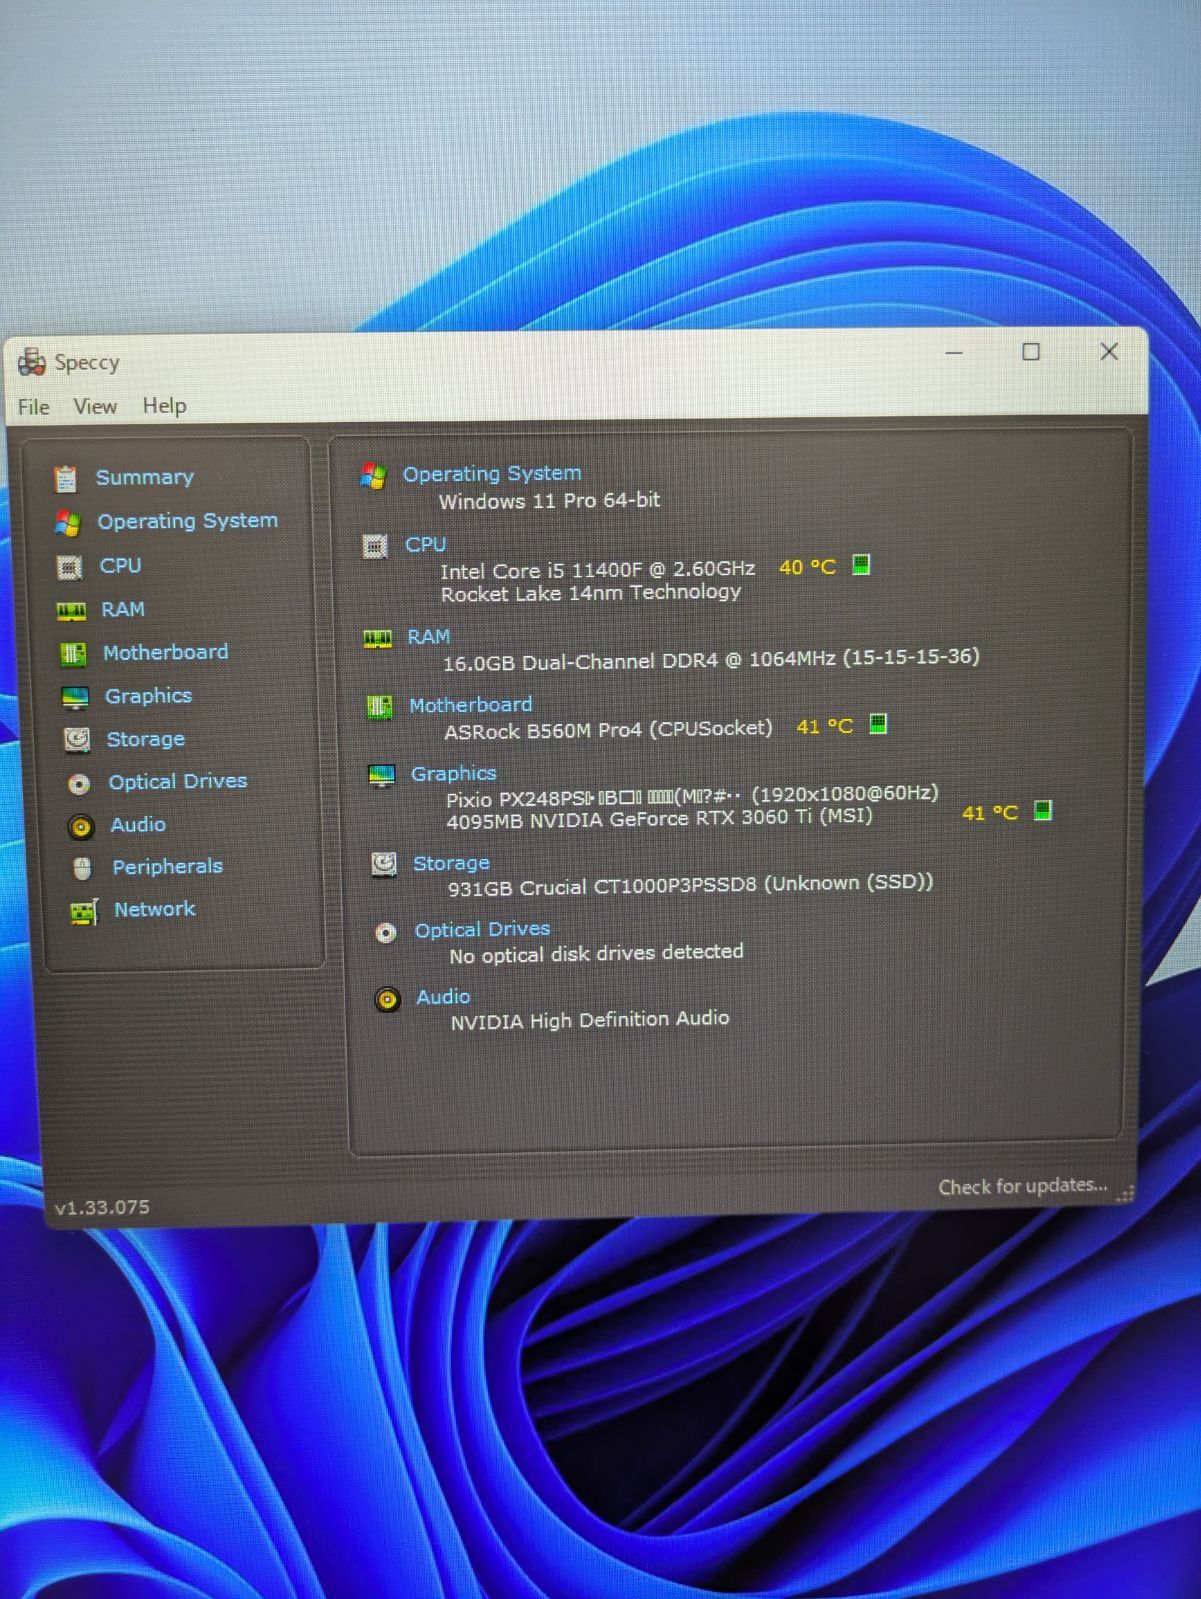Click the Graphics monitor icon in summary pane
The image size is (1201, 1599).
pyautogui.click(x=382, y=775)
